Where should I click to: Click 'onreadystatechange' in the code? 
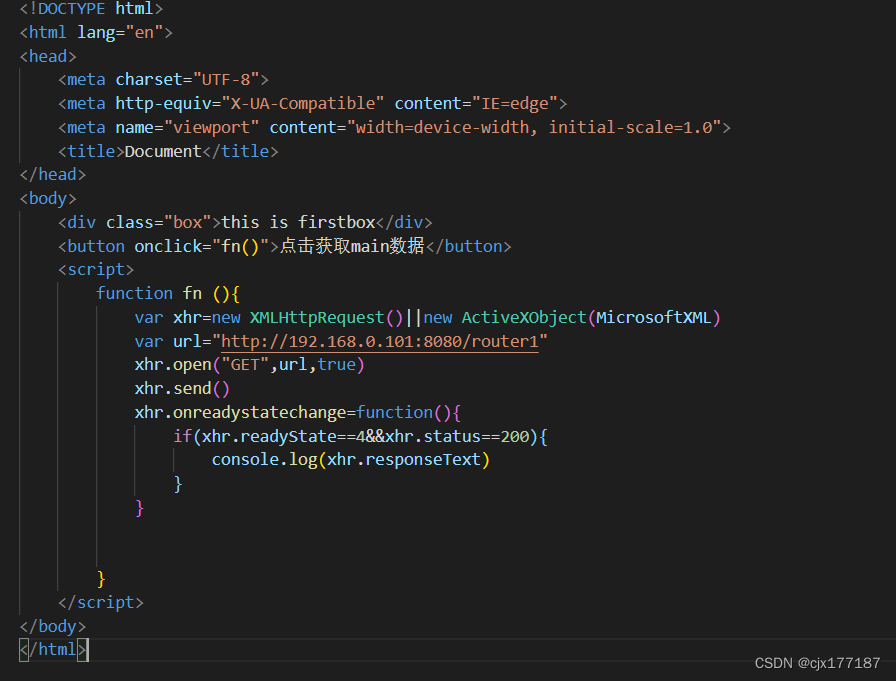pos(259,412)
